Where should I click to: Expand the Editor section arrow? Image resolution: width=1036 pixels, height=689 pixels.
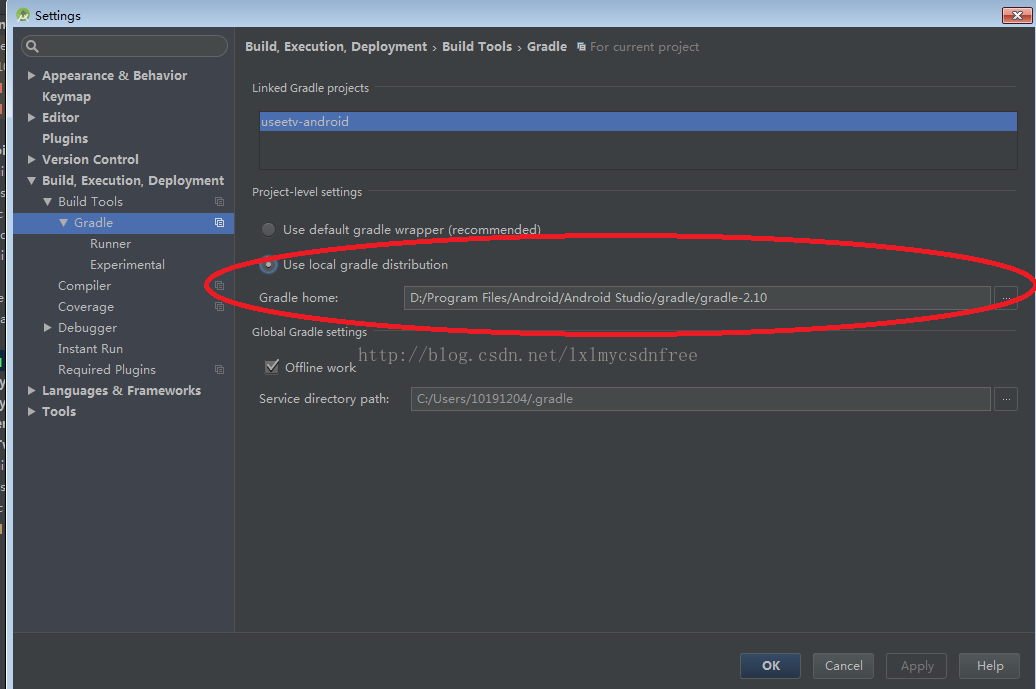pyautogui.click(x=31, y=117)
